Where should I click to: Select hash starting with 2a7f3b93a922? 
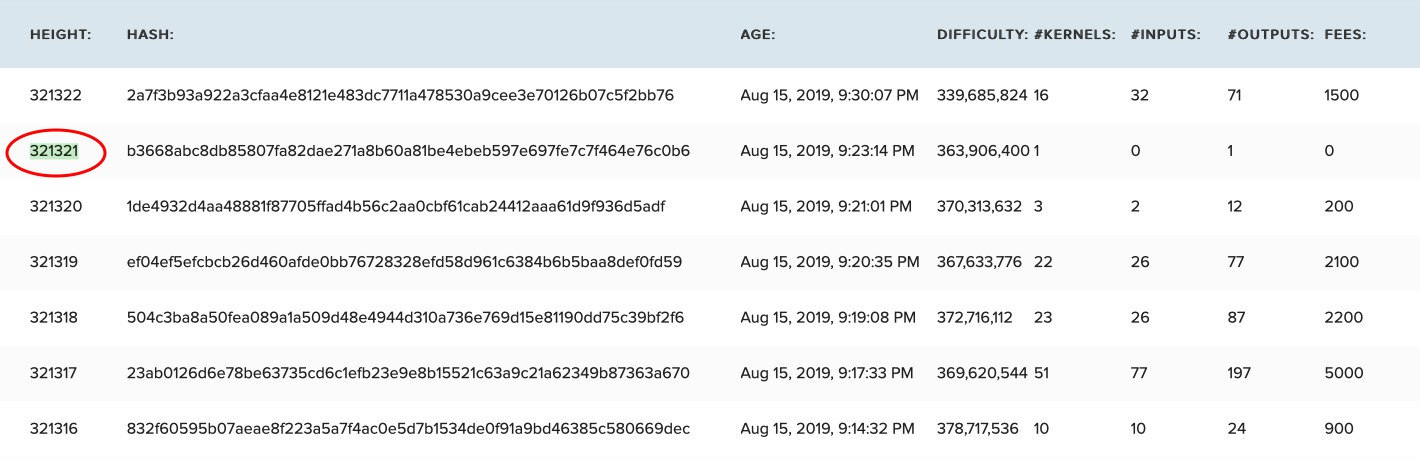pos(400,96)
